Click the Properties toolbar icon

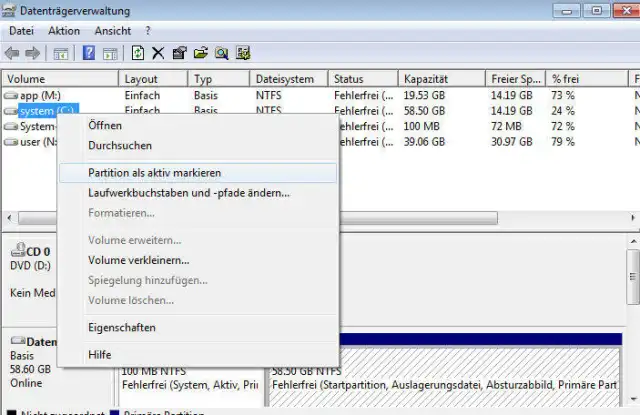tap(180, 53)
